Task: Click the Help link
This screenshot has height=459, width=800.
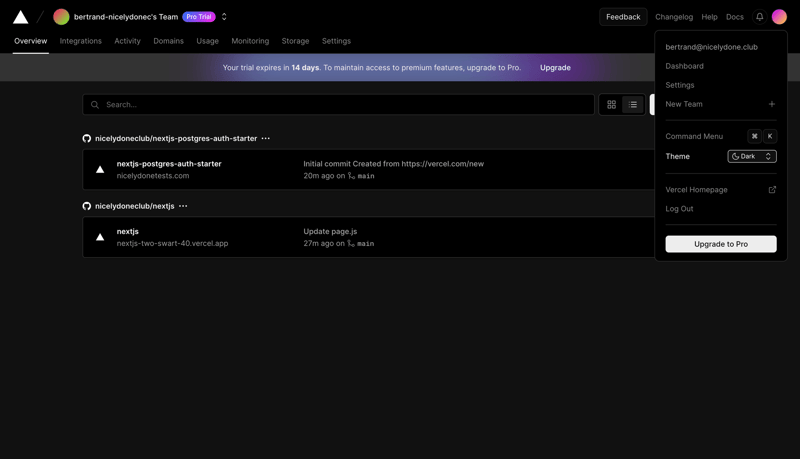Action: (x=709, y=17)
